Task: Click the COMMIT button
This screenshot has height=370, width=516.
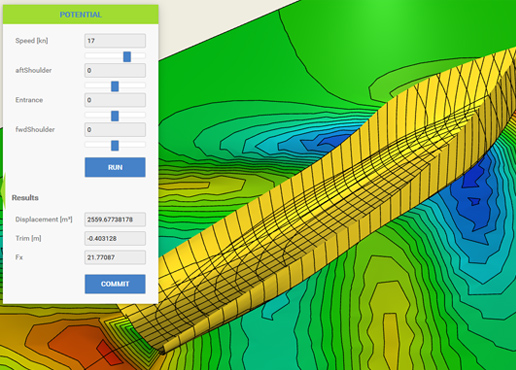Action: click(x=115, y=284)
